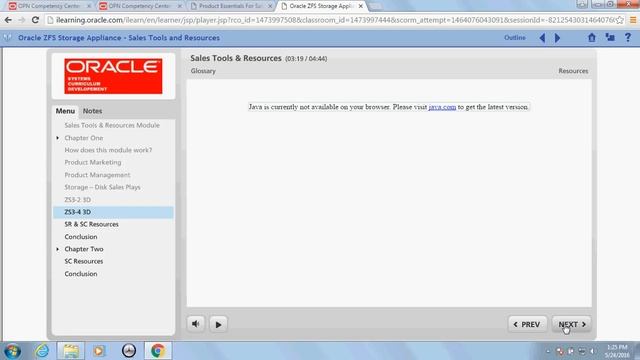The width and height of the screenshot is (640, 360).
Task: Click the Oracle logo image
Action: coord(113,76)
